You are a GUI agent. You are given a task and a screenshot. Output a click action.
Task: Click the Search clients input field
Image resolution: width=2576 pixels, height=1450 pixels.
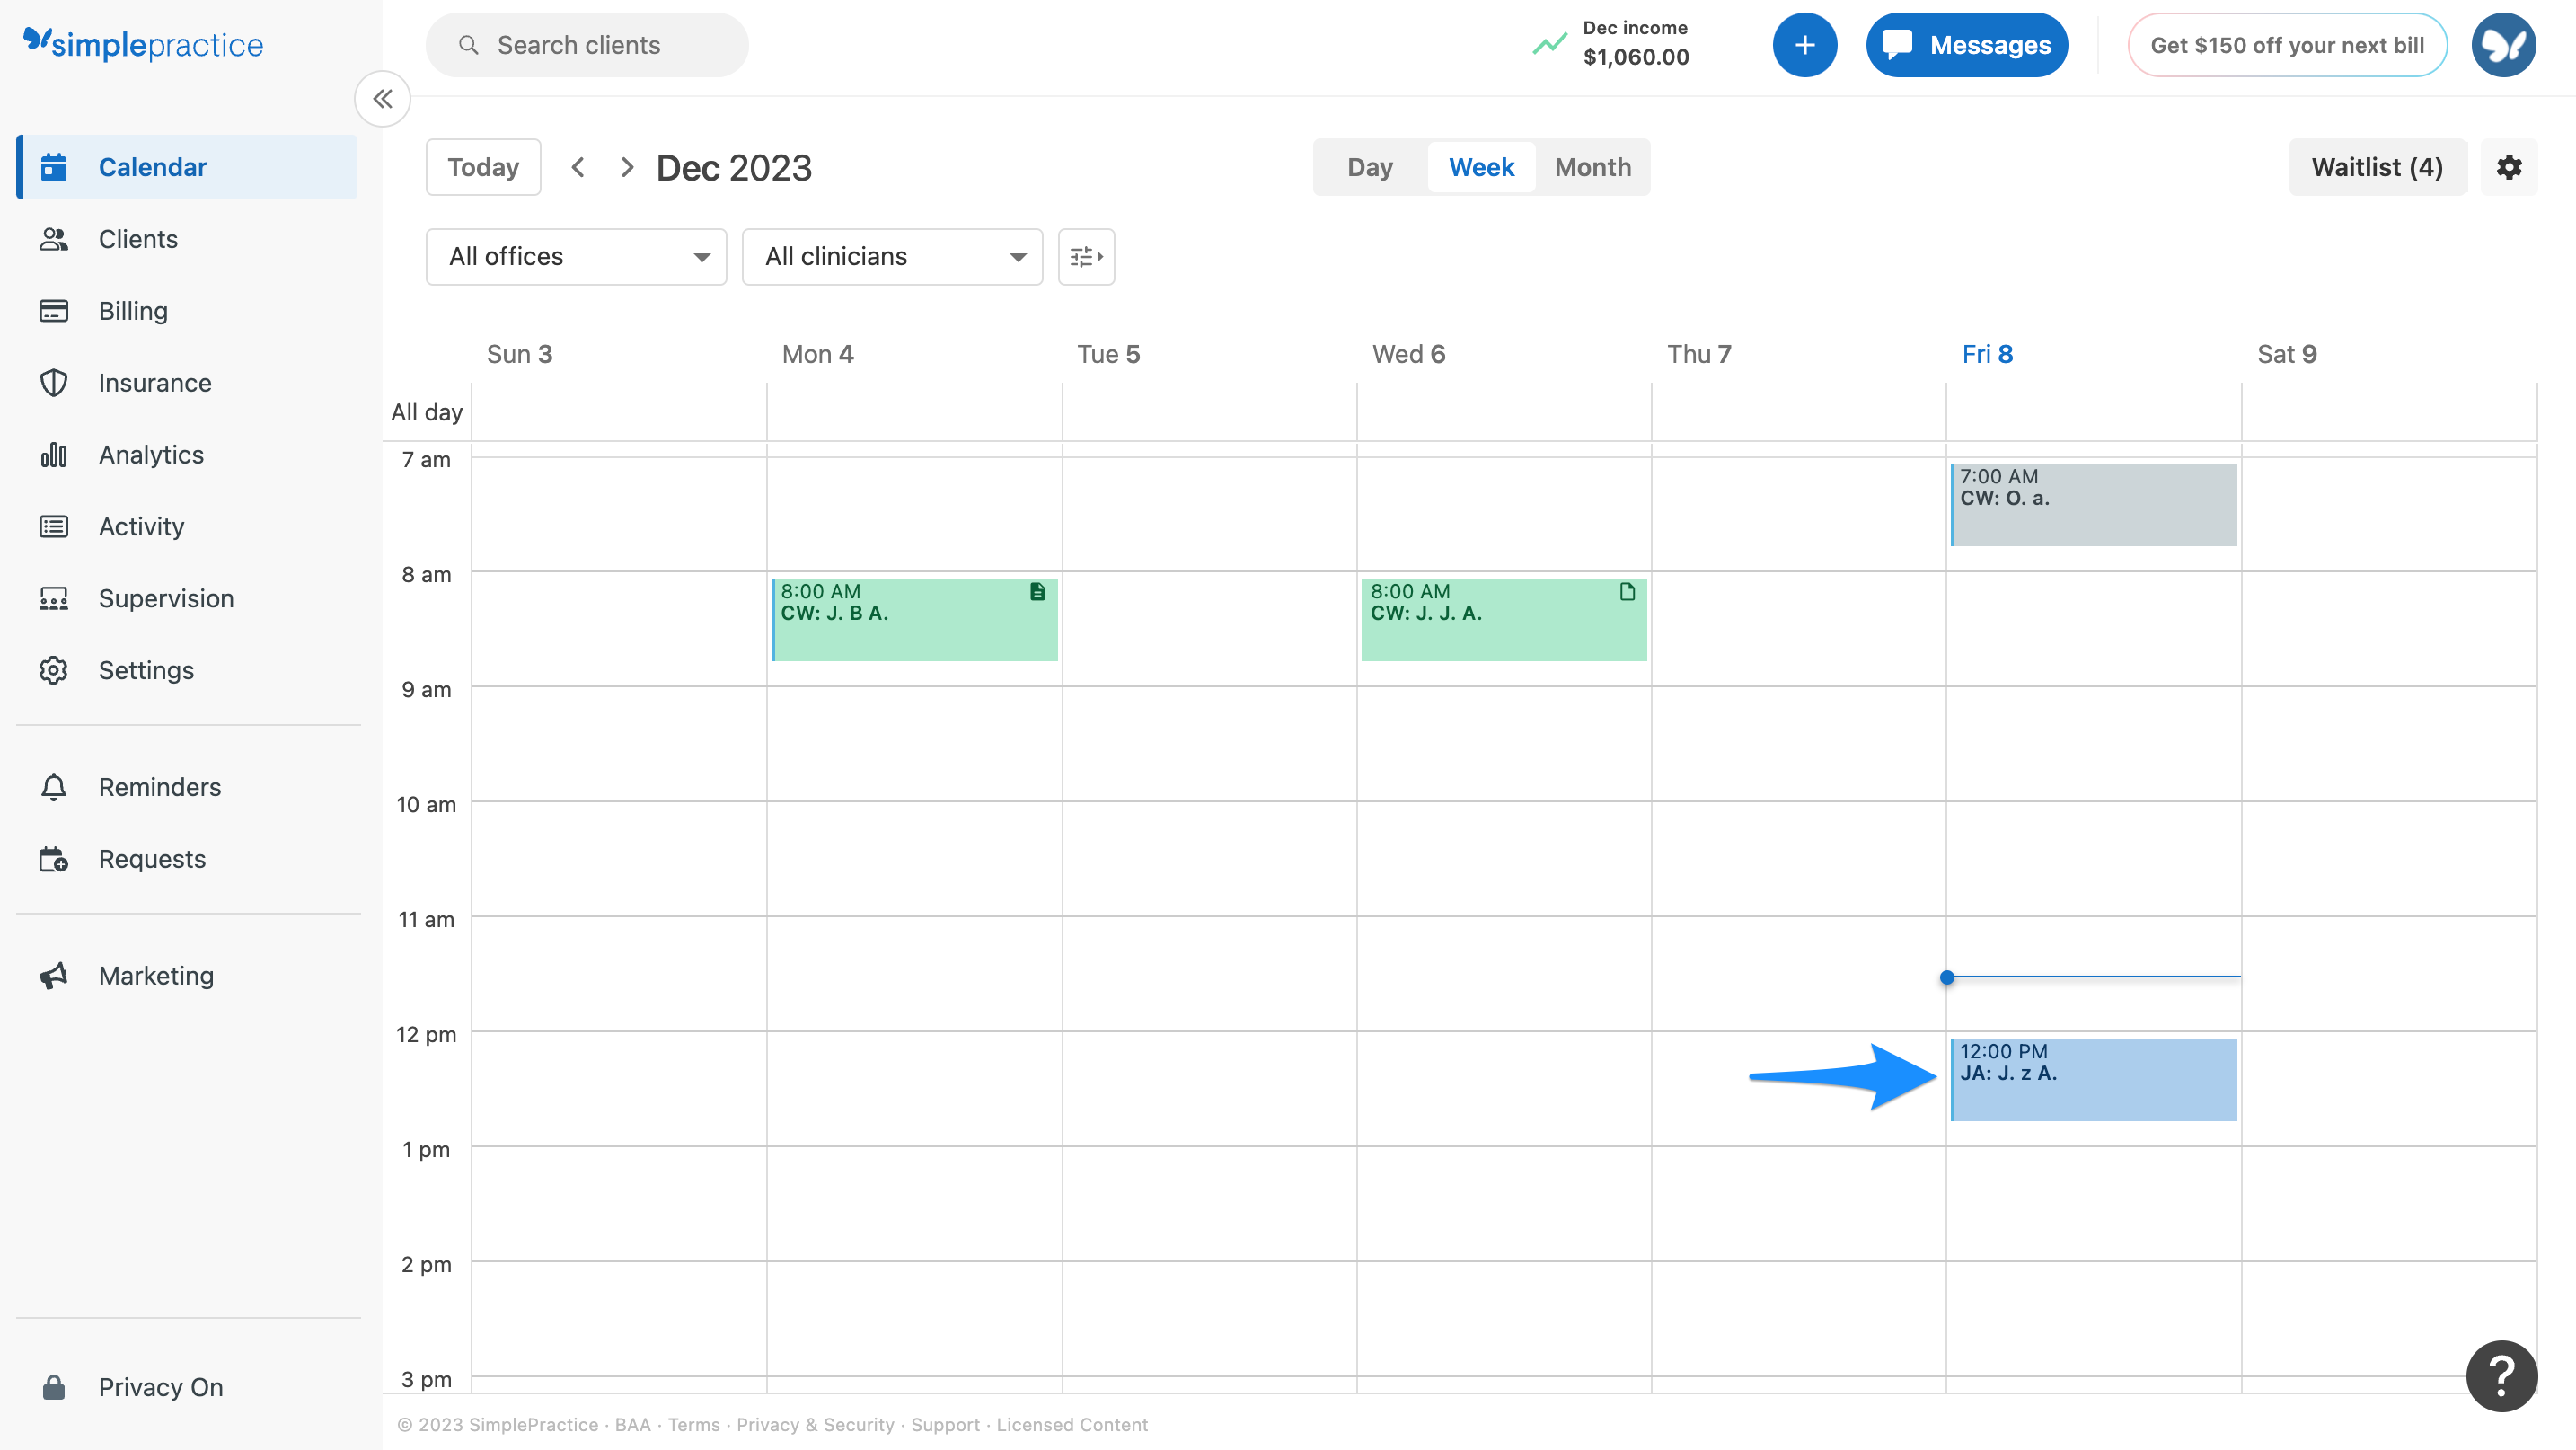[x=587, y=44]
